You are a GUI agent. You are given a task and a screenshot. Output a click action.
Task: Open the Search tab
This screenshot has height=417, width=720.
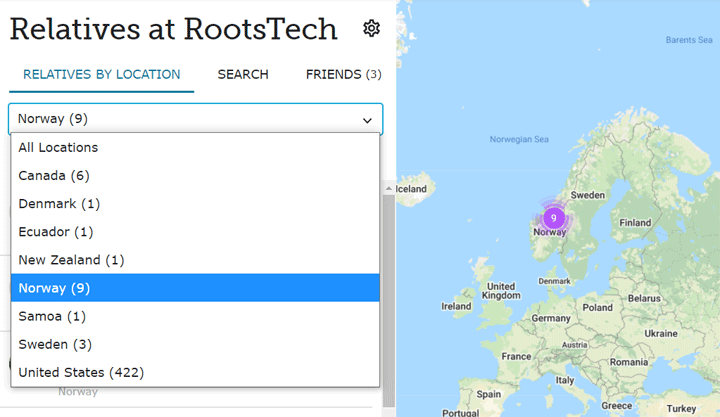pos(243,74)
